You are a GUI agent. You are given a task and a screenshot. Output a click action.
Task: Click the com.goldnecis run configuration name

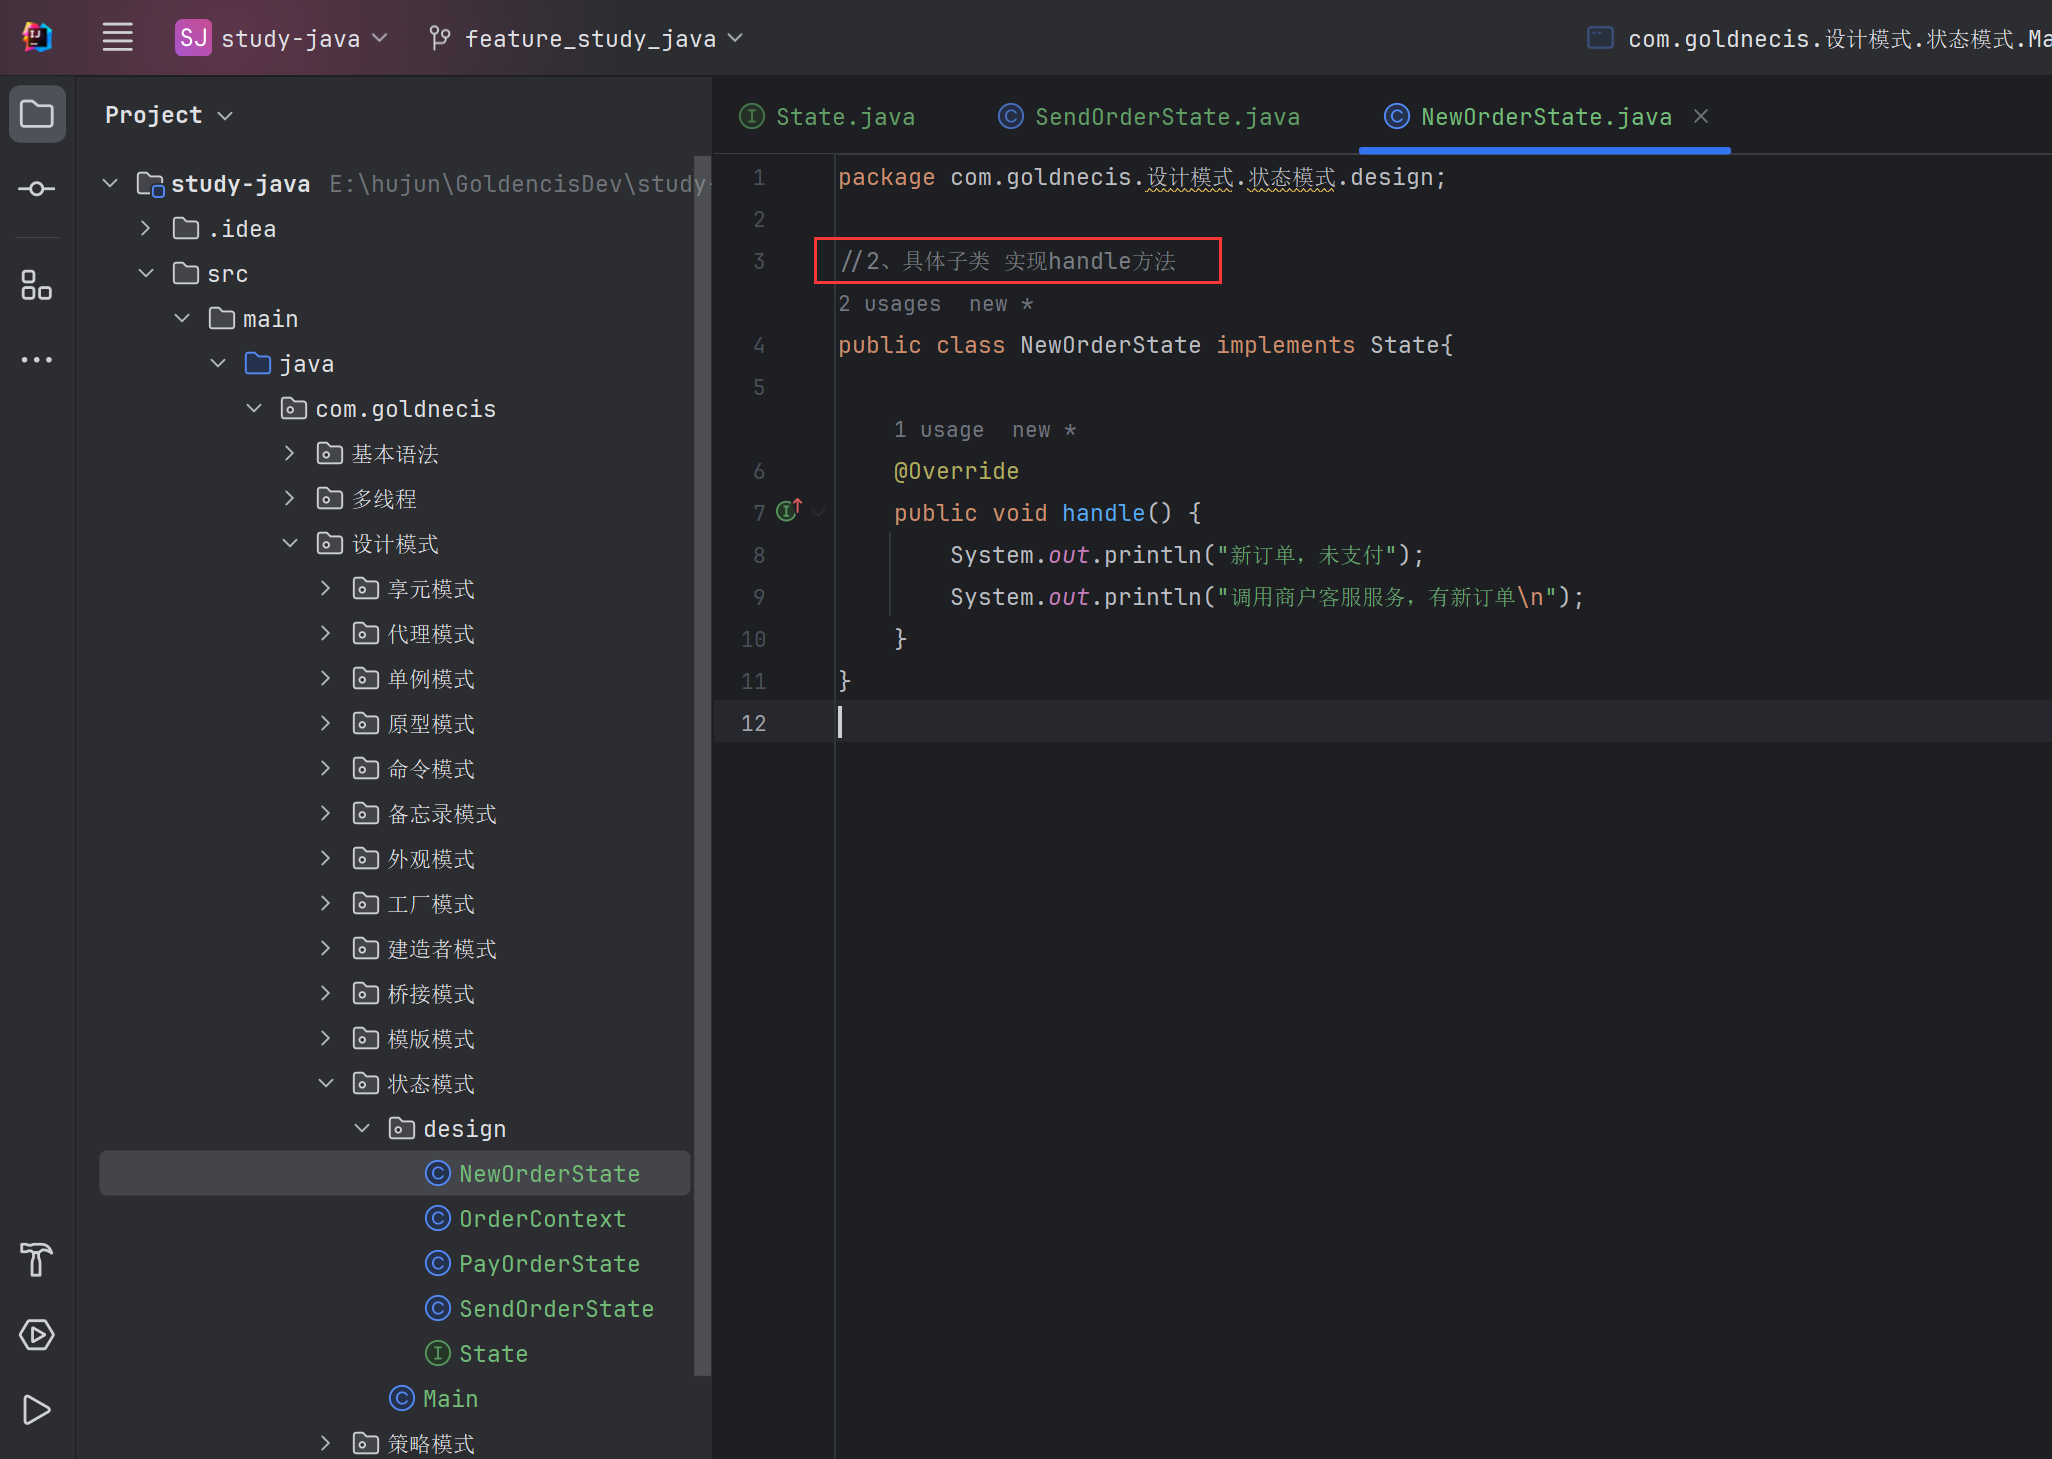coord(1838,39)
